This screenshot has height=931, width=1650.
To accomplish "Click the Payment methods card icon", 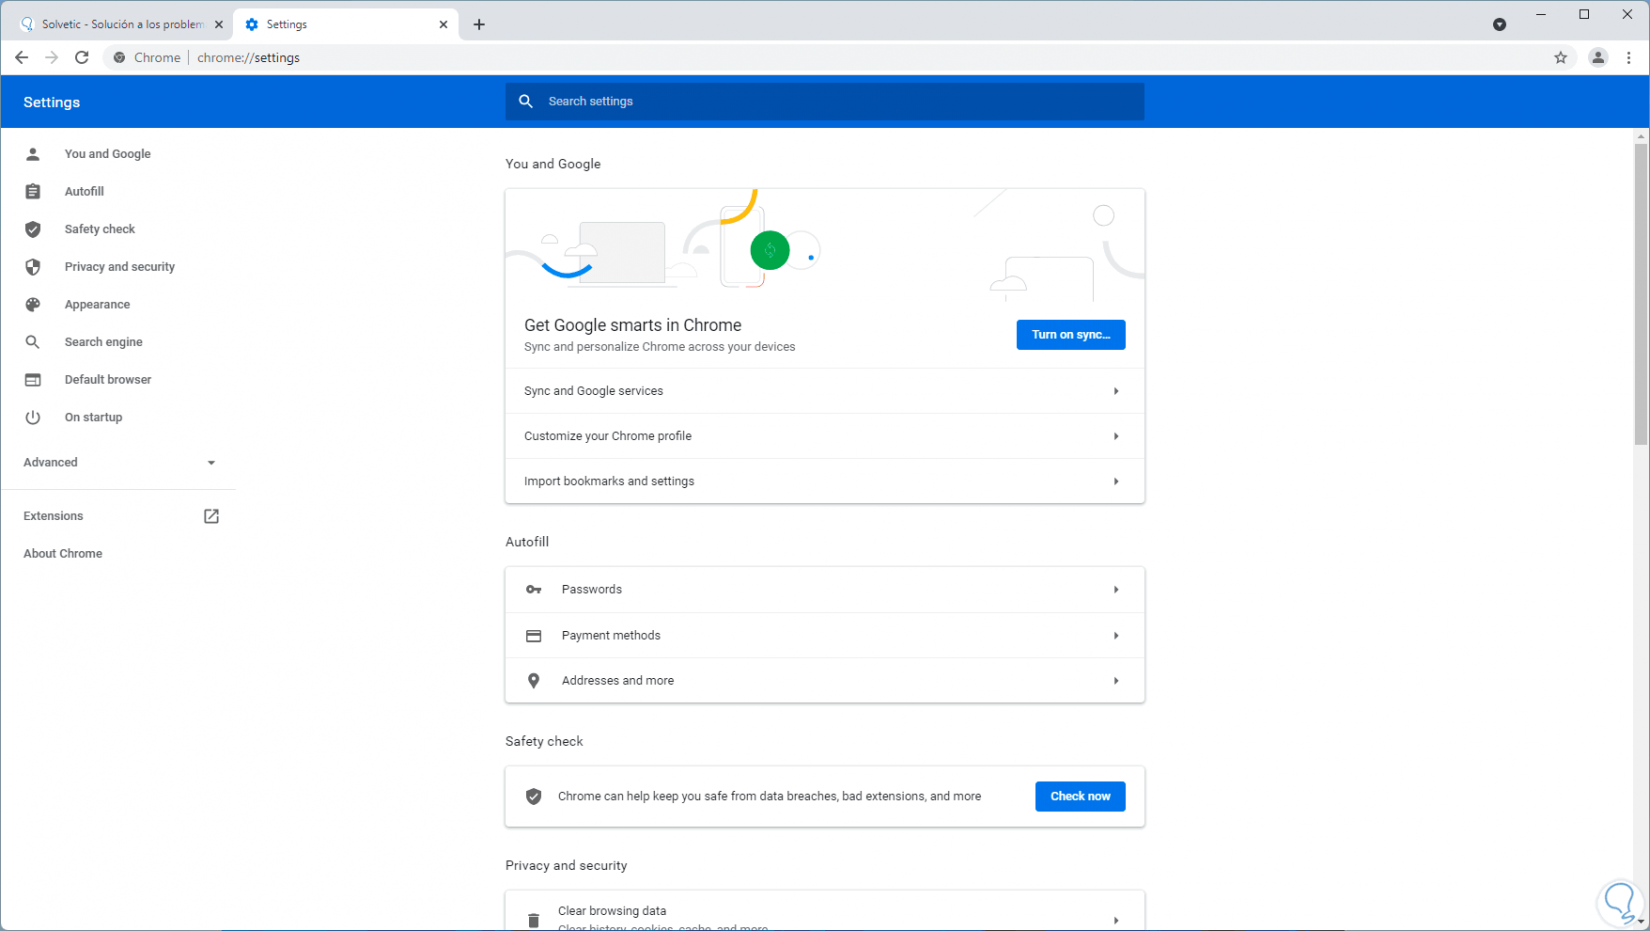I will point(534,636).
